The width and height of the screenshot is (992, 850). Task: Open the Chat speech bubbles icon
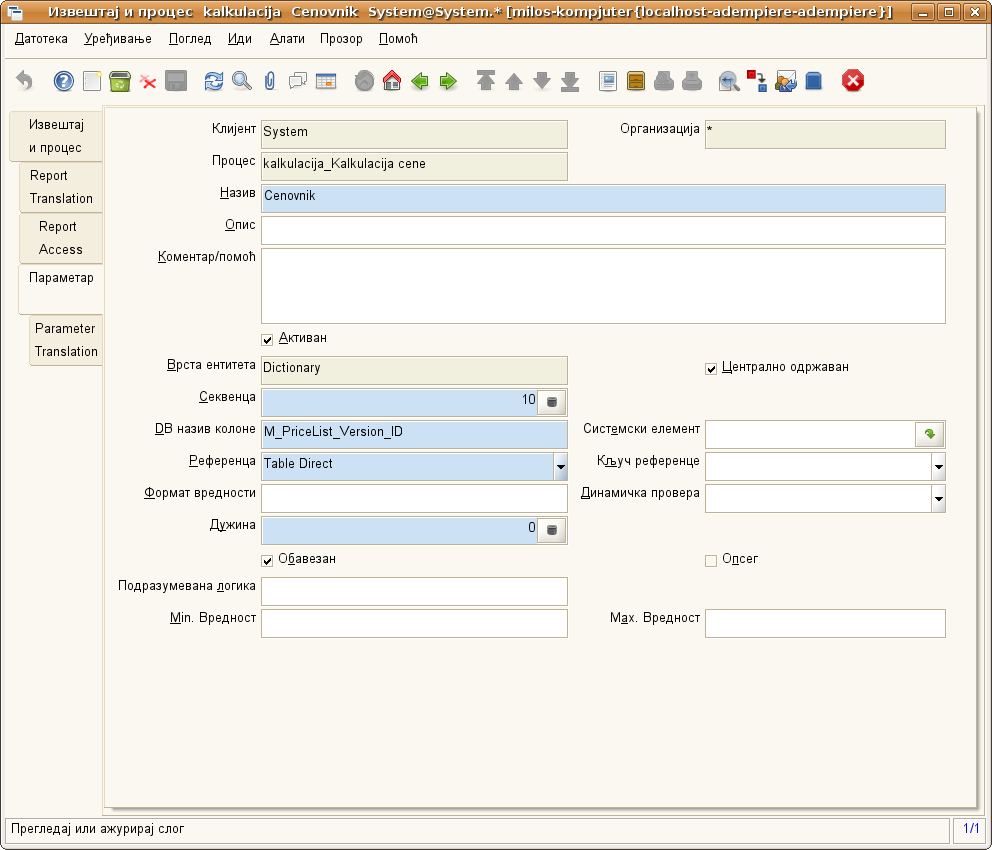click(x=297, y=81)
